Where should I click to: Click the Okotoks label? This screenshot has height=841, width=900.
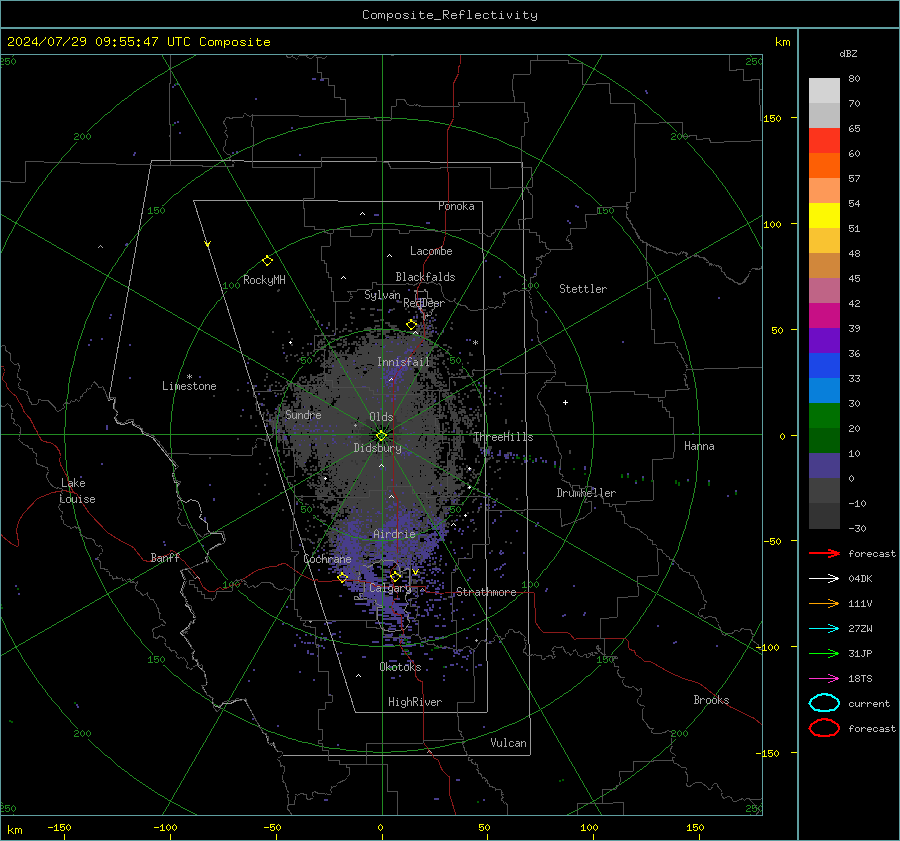pyautogui.click(x=400, y=667)
